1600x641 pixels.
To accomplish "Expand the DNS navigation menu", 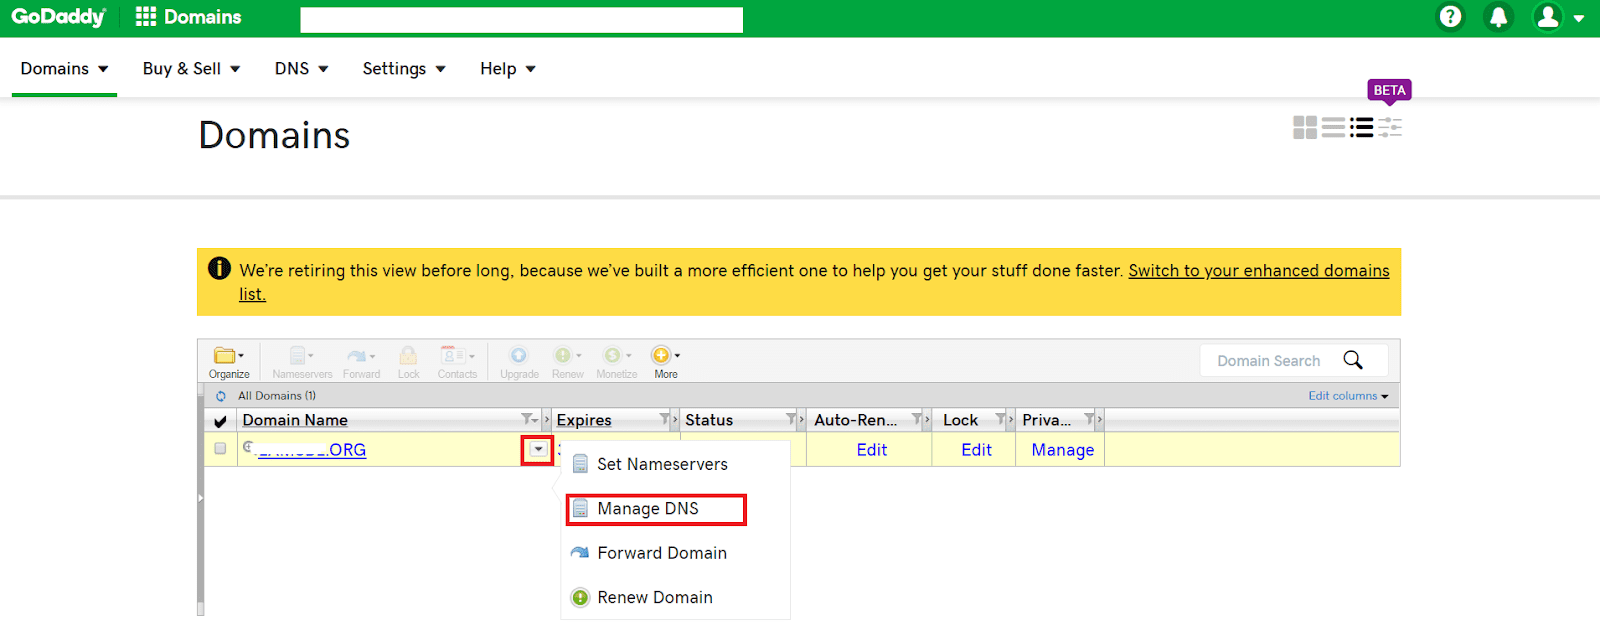I will point(301,68).
